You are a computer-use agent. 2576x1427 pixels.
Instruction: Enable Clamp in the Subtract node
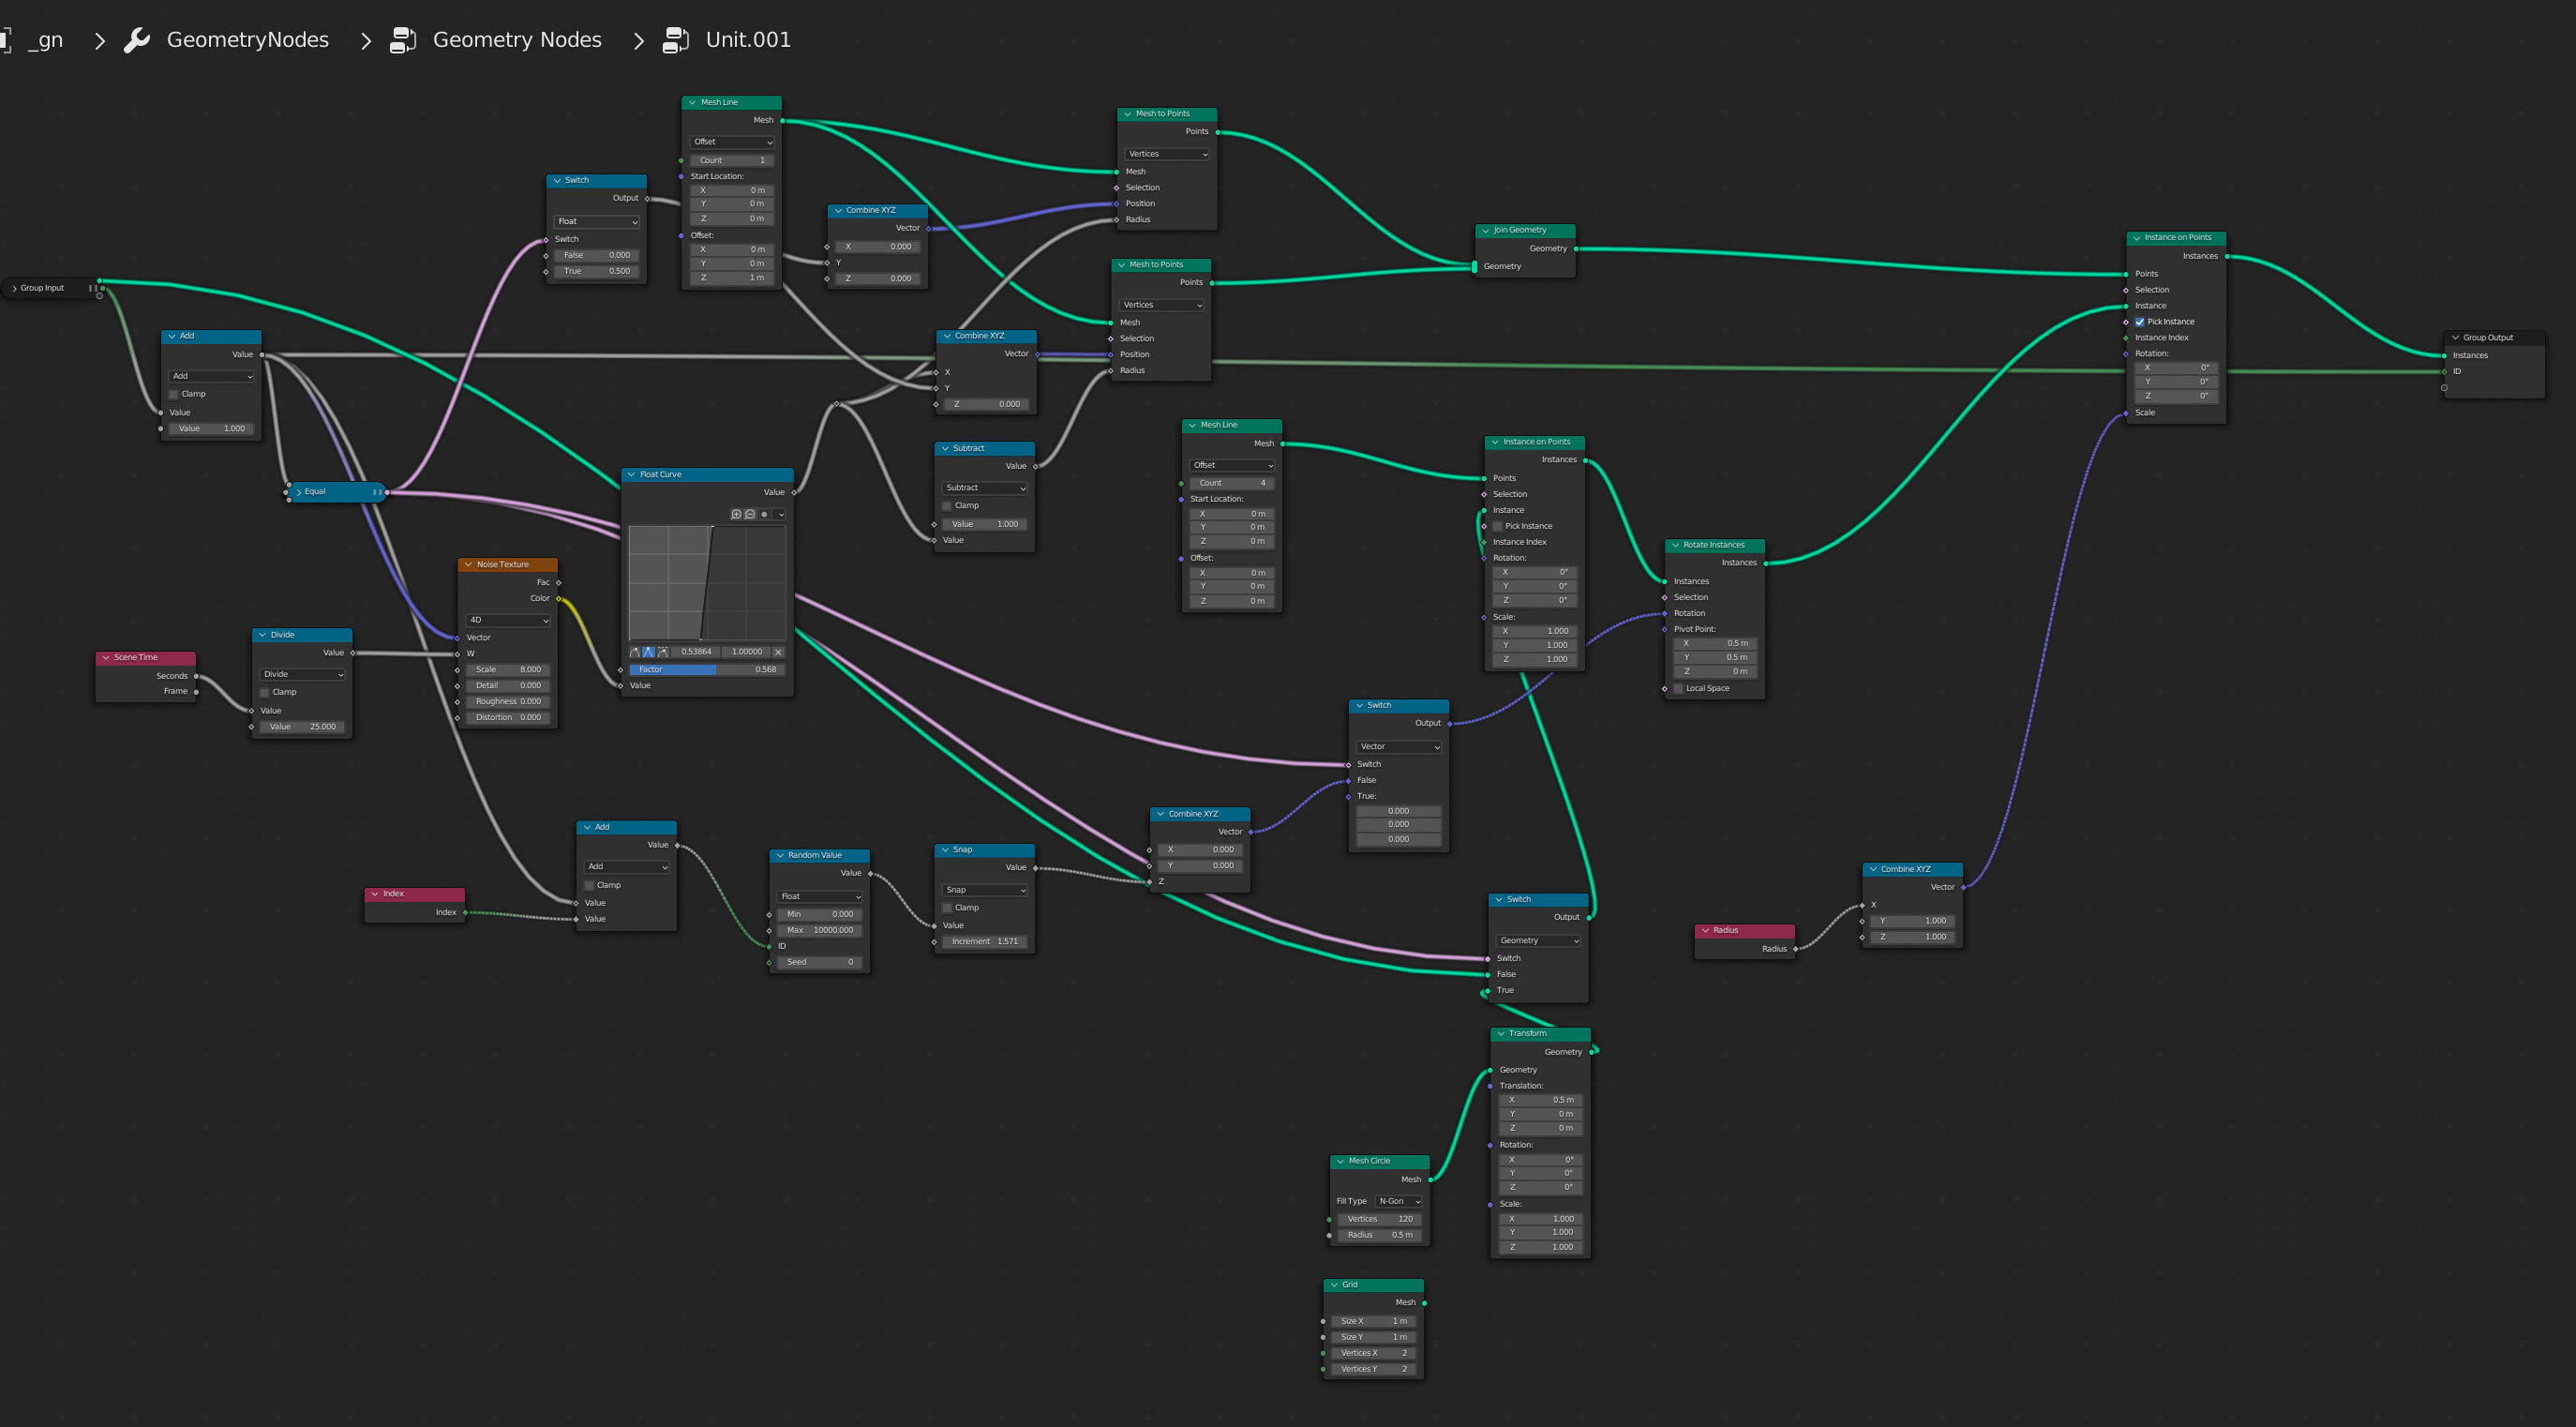pyautogui.click(x=947, y=506)
